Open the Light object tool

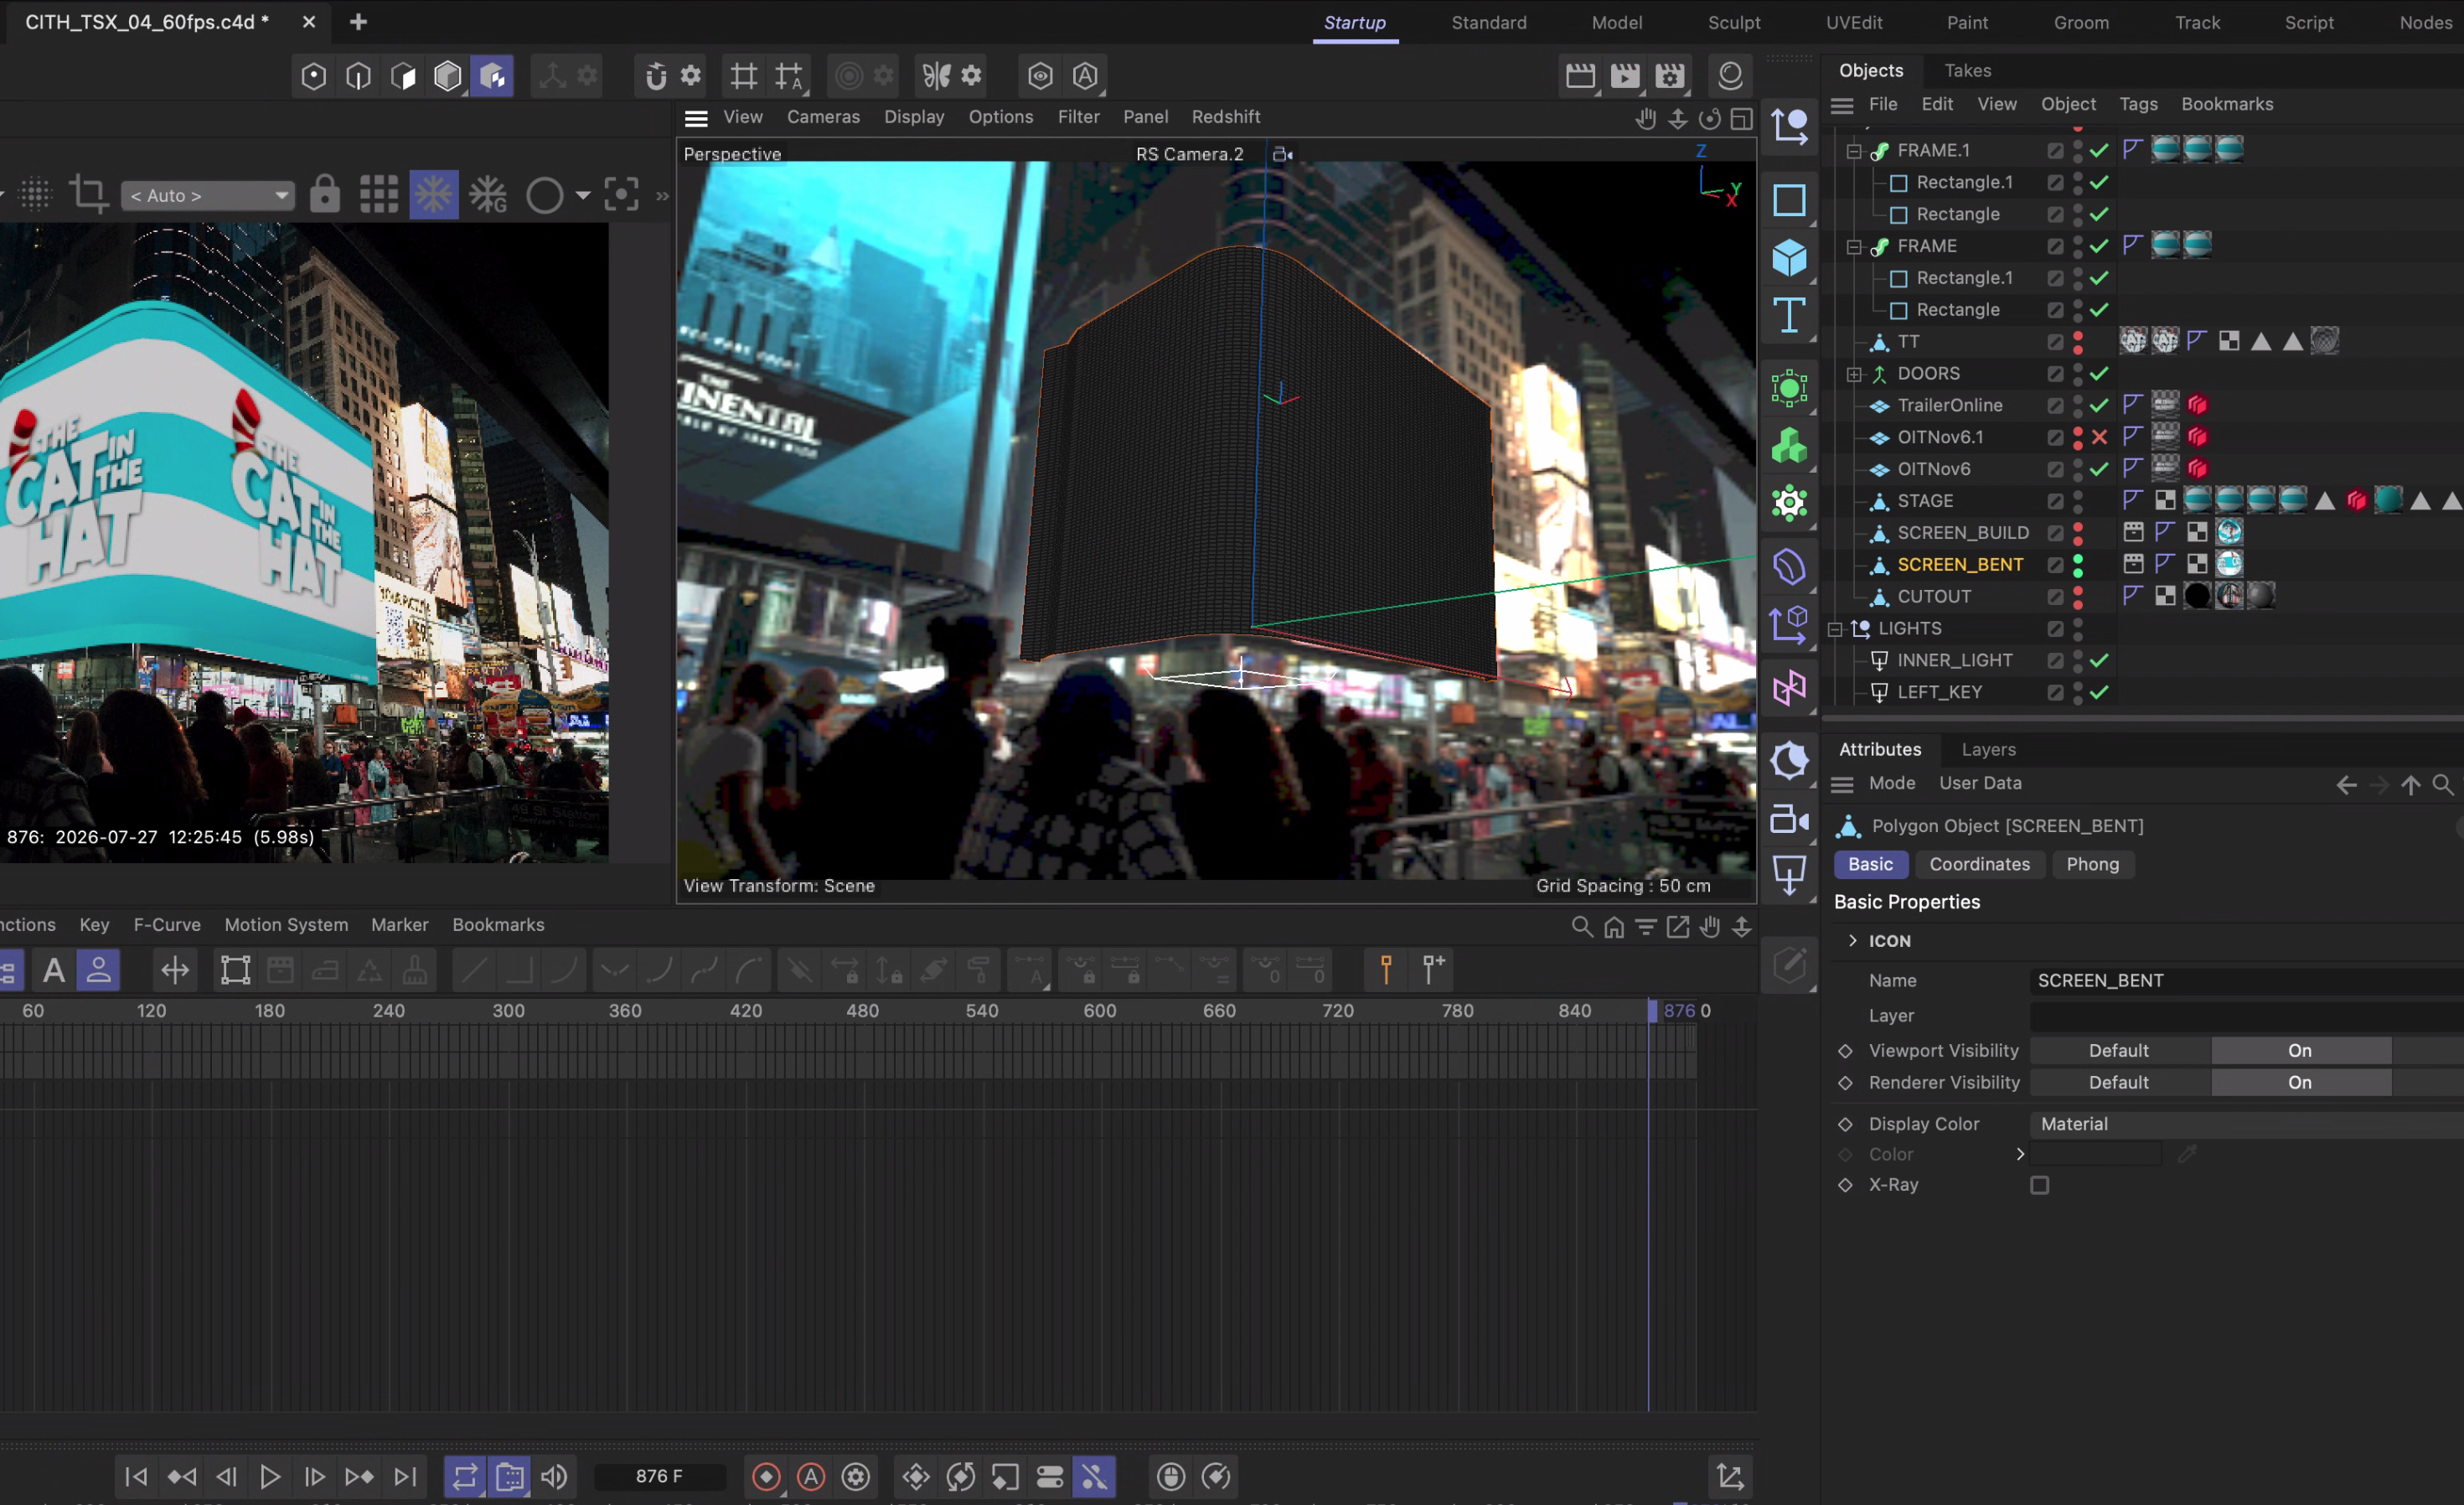point(1789,875)
